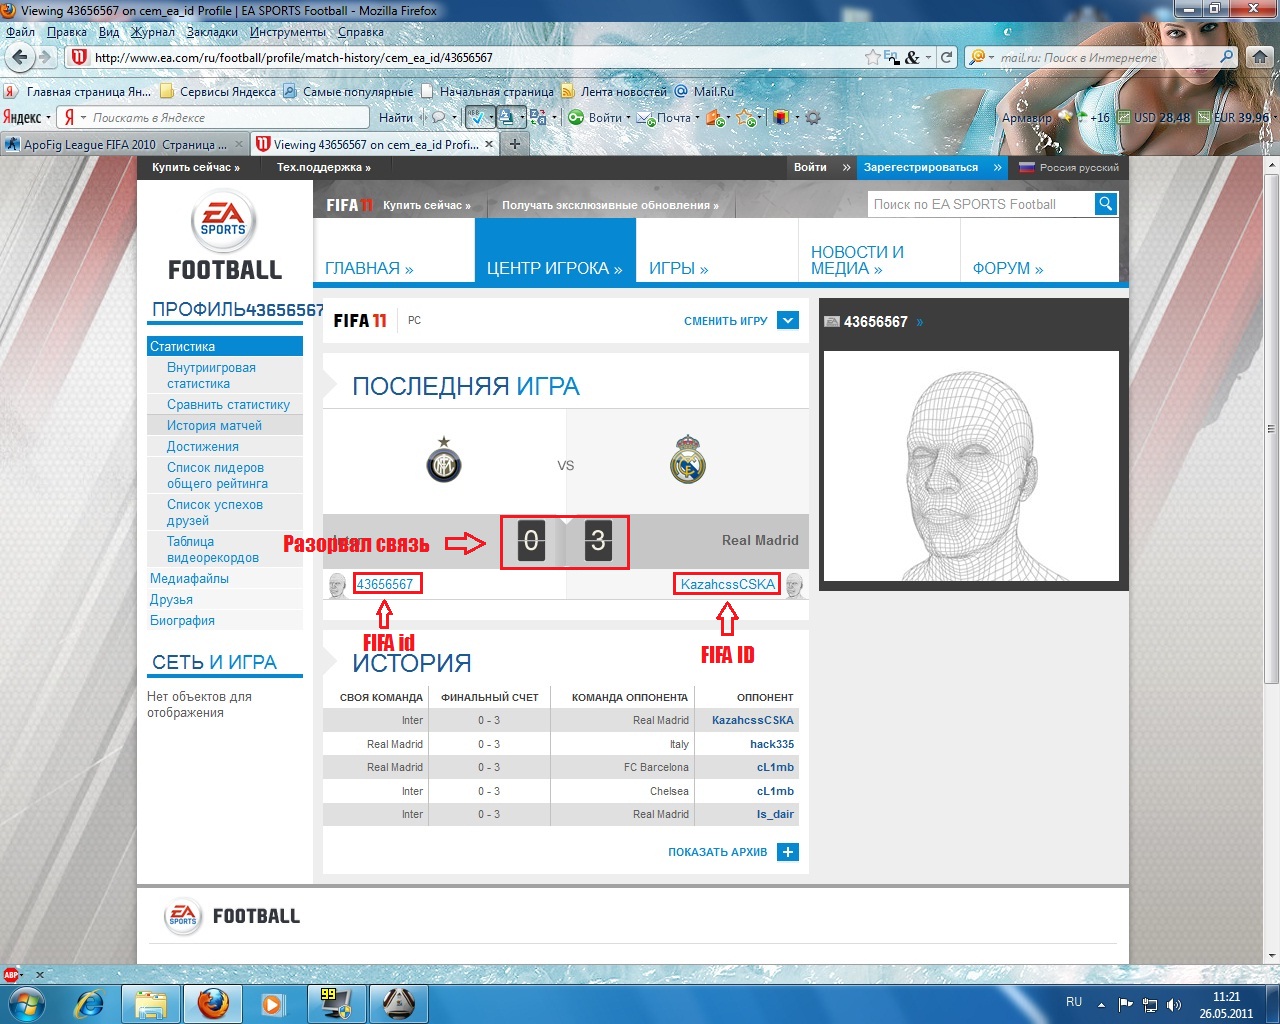The width and height of the screenshot is (1280, 1024).
Task: Click the Yandex toolbar weather icon
Action: (1066, 117)
